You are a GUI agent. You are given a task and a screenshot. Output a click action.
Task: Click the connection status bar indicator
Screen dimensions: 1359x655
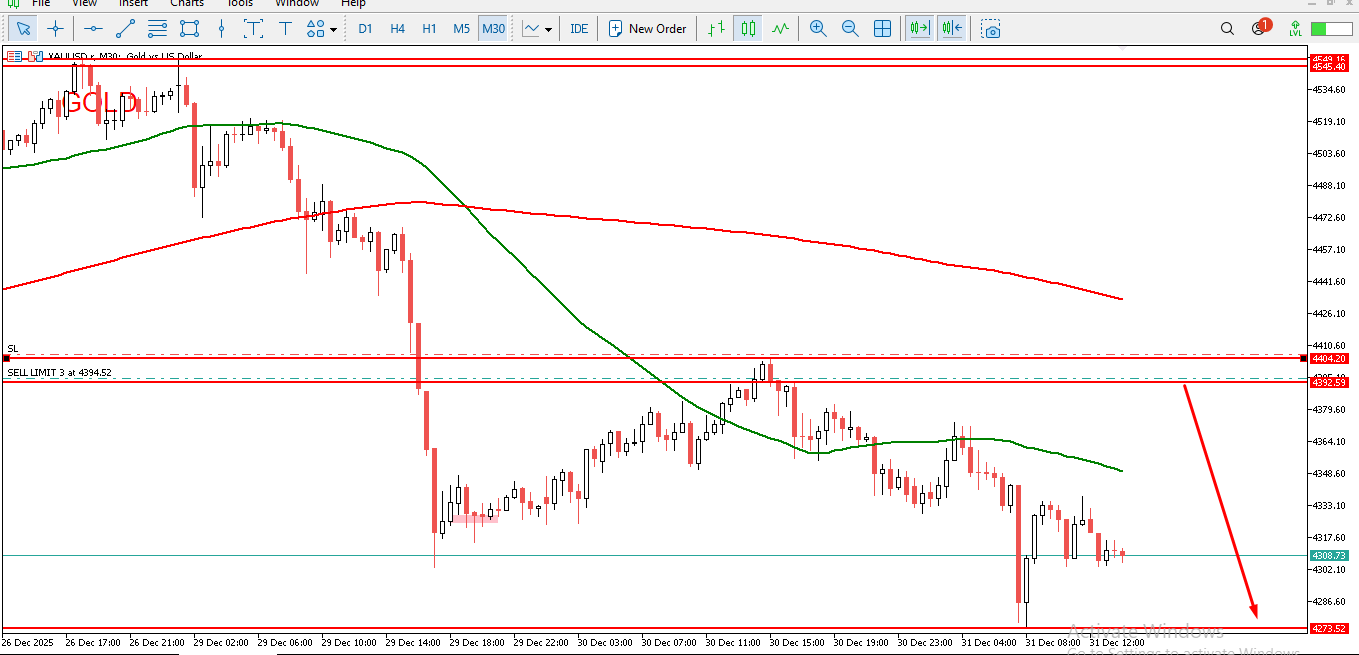point(1332,29)
